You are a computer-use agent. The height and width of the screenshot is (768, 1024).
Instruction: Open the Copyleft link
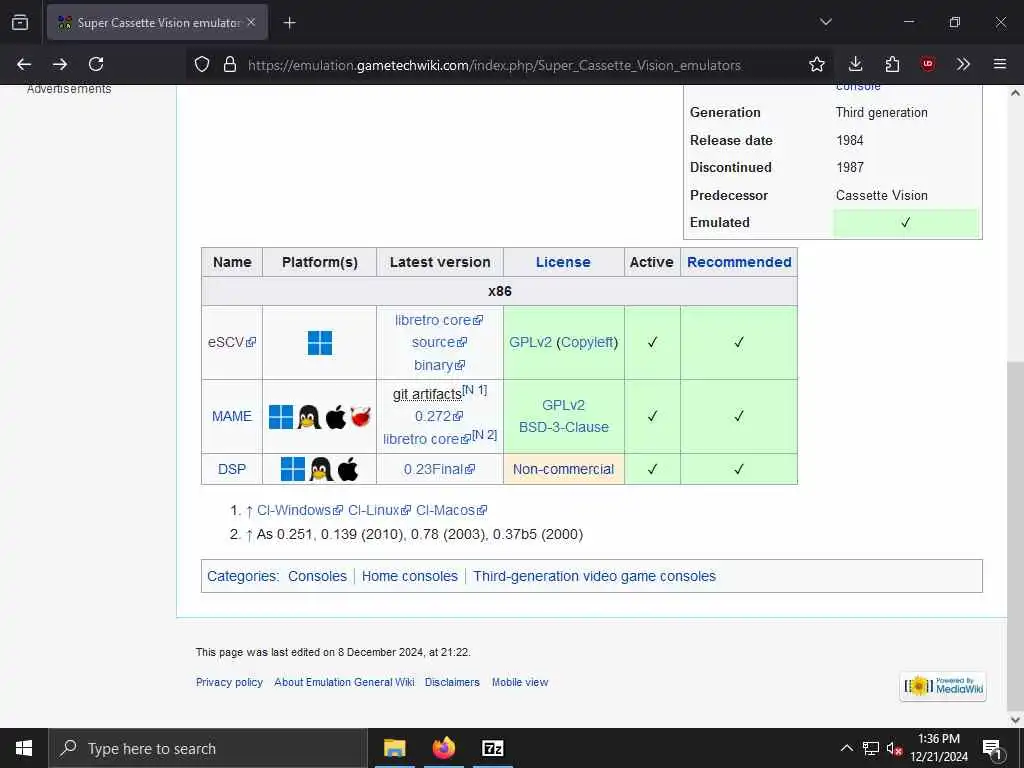click(x=587, y=342)
